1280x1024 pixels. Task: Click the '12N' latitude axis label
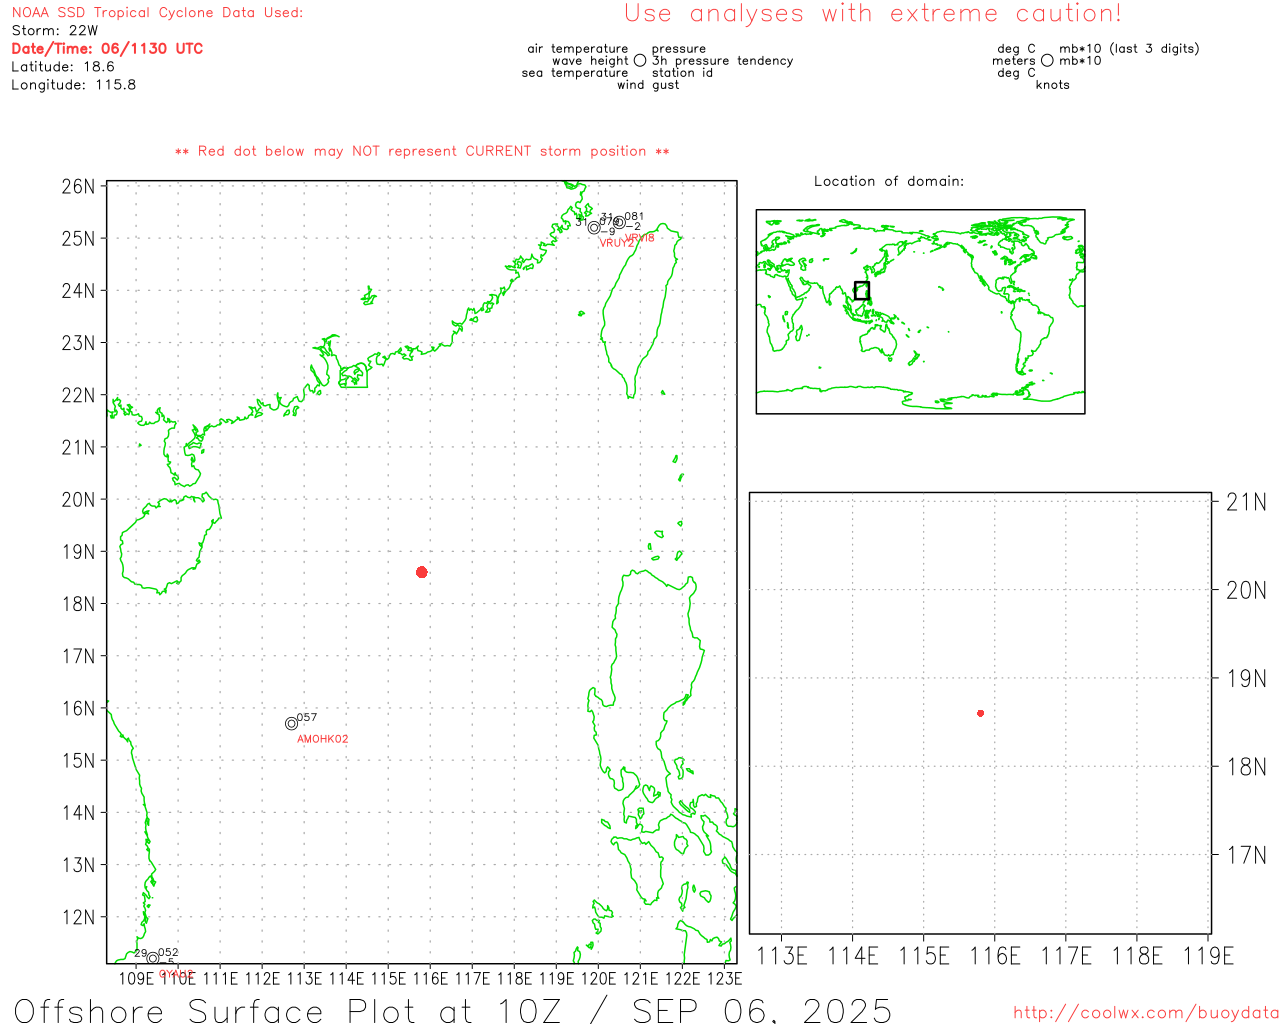78,917
